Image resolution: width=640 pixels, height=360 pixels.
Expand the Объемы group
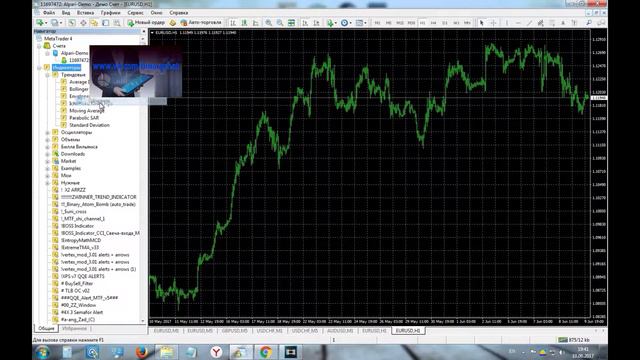pos(47,140)
